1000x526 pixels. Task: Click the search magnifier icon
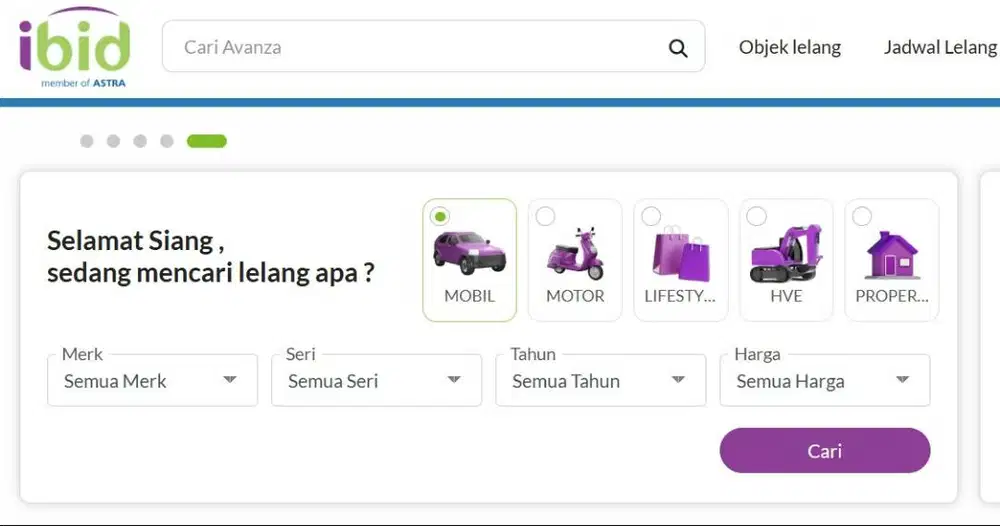[x=678, y=48]
